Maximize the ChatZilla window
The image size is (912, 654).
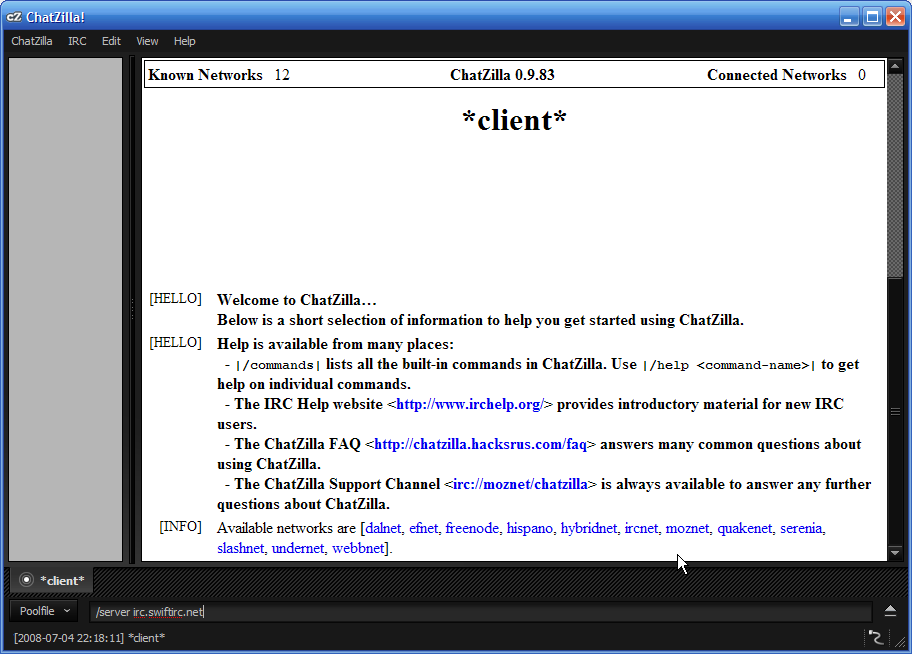872,17
